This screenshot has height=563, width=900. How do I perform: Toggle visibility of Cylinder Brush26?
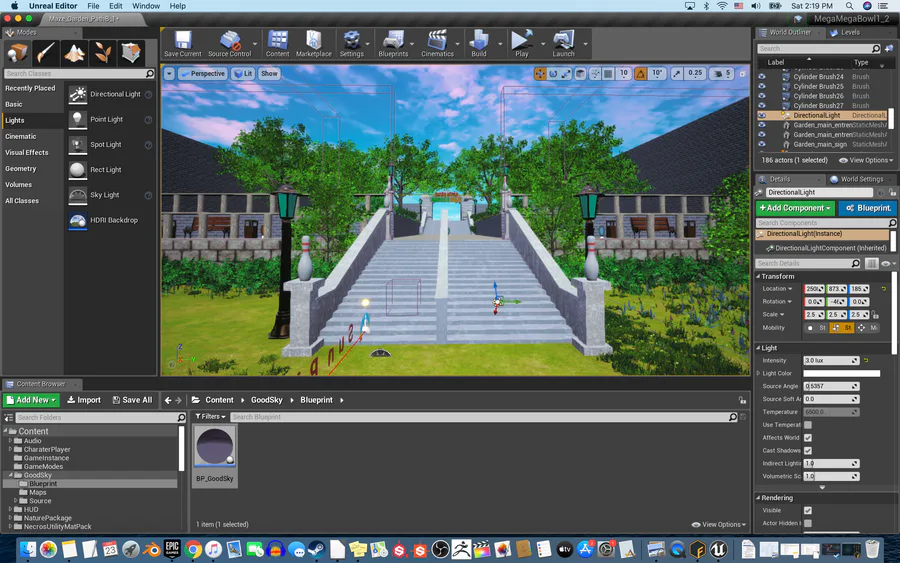762,96
